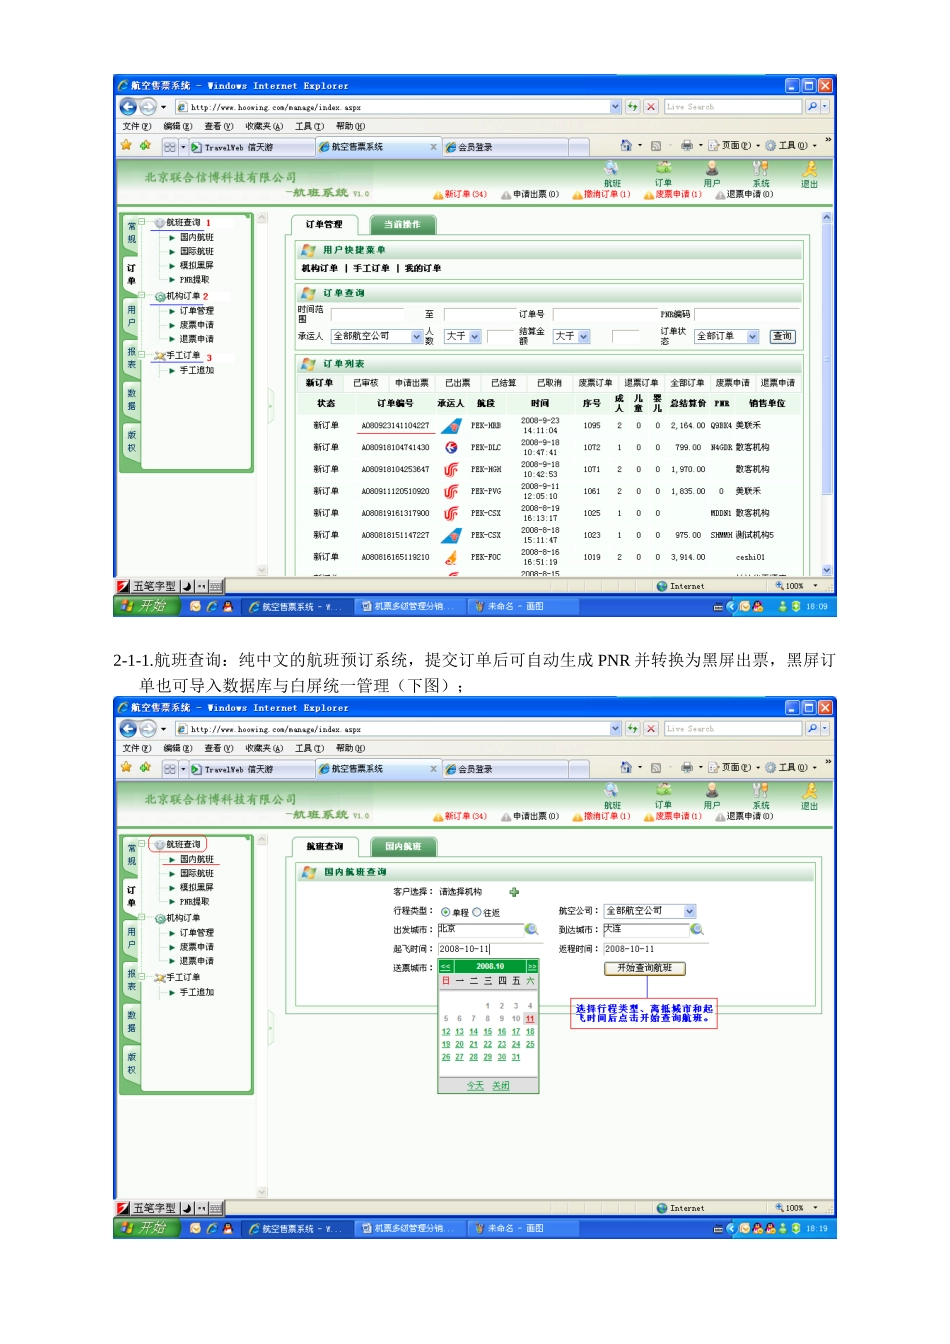Click order number A080911120510920
950x1344 pixels.
tap(395, 491)
